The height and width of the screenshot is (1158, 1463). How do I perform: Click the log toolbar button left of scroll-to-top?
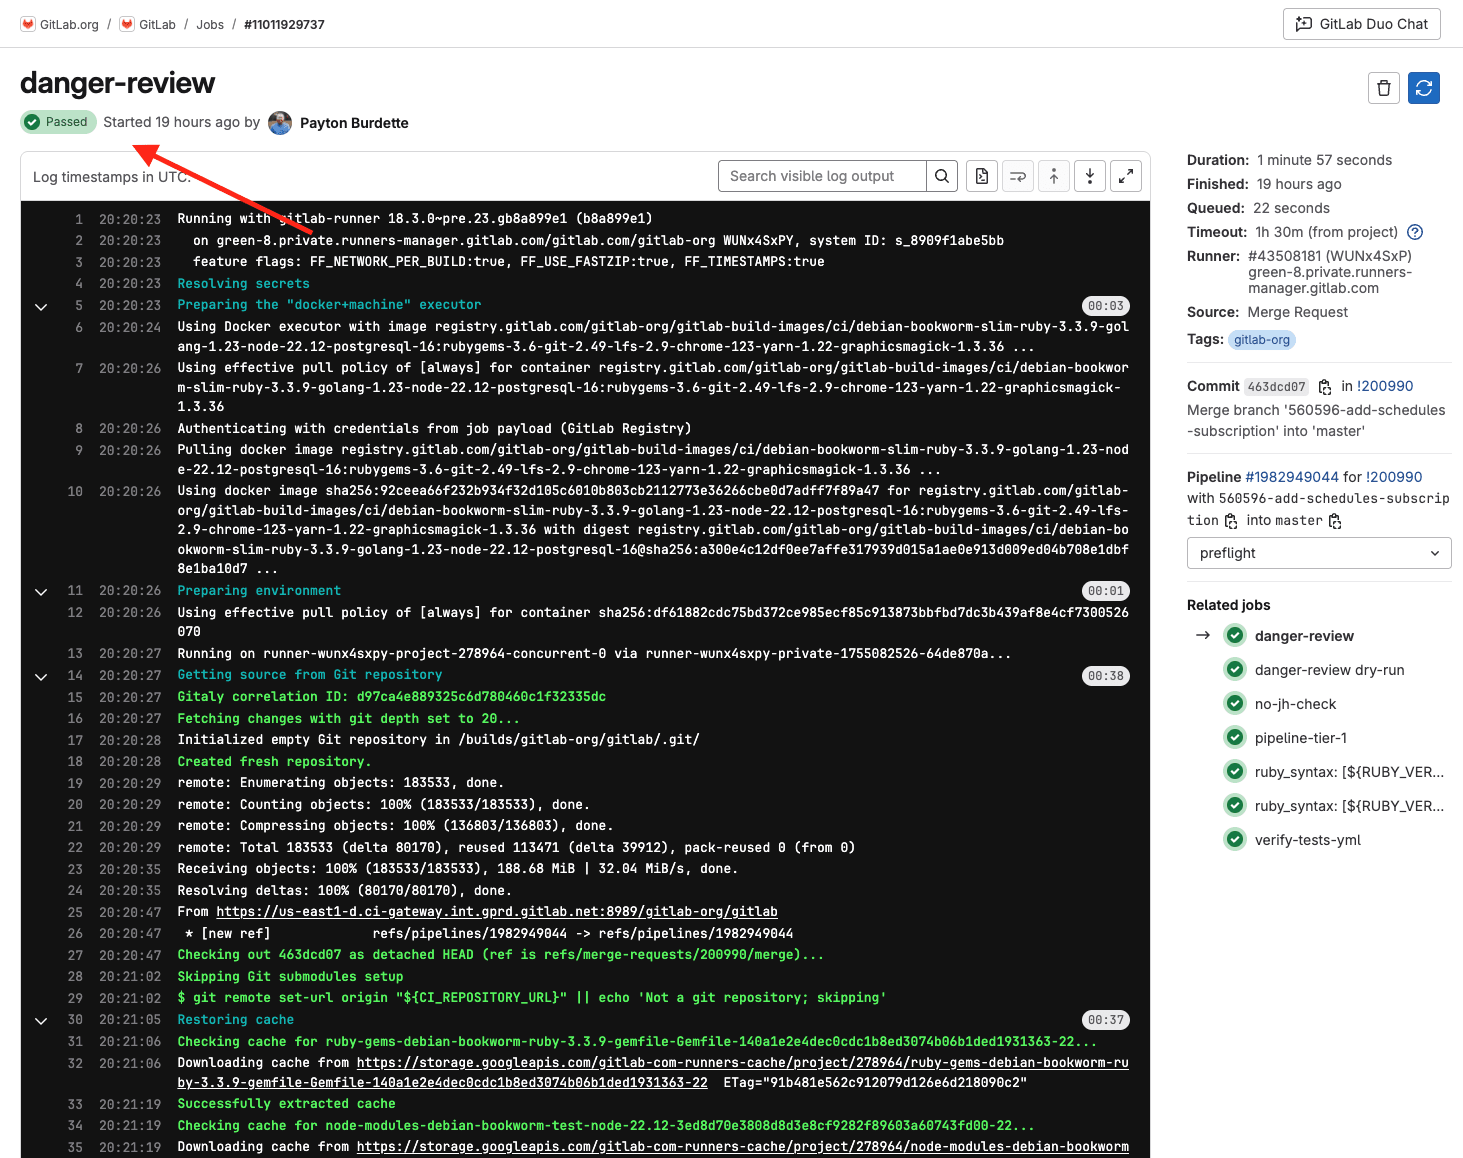point(1018,176)
